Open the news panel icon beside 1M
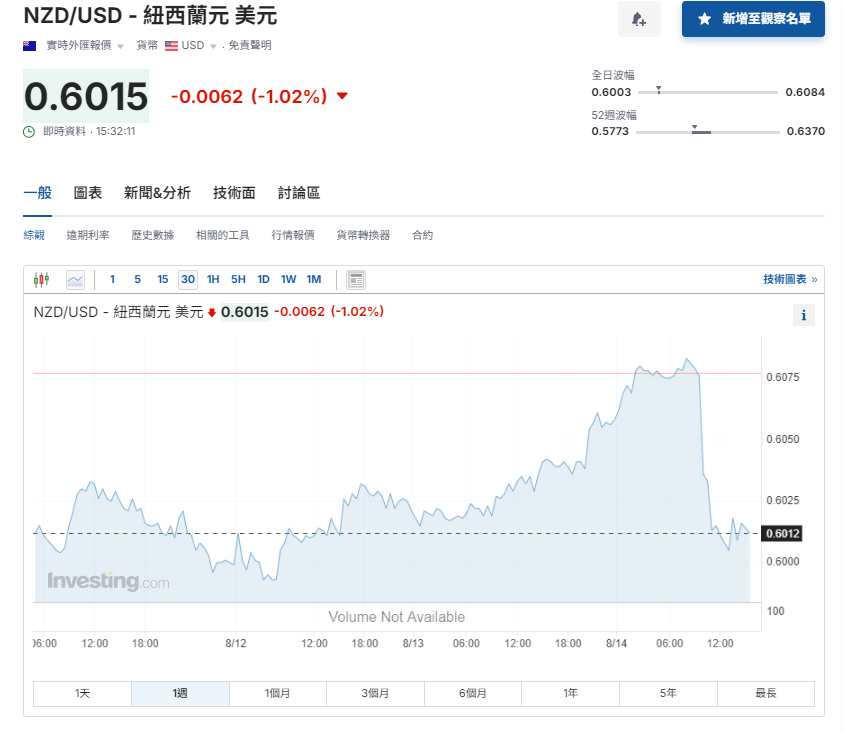844x734 pixels. click(x=356, y=280)
